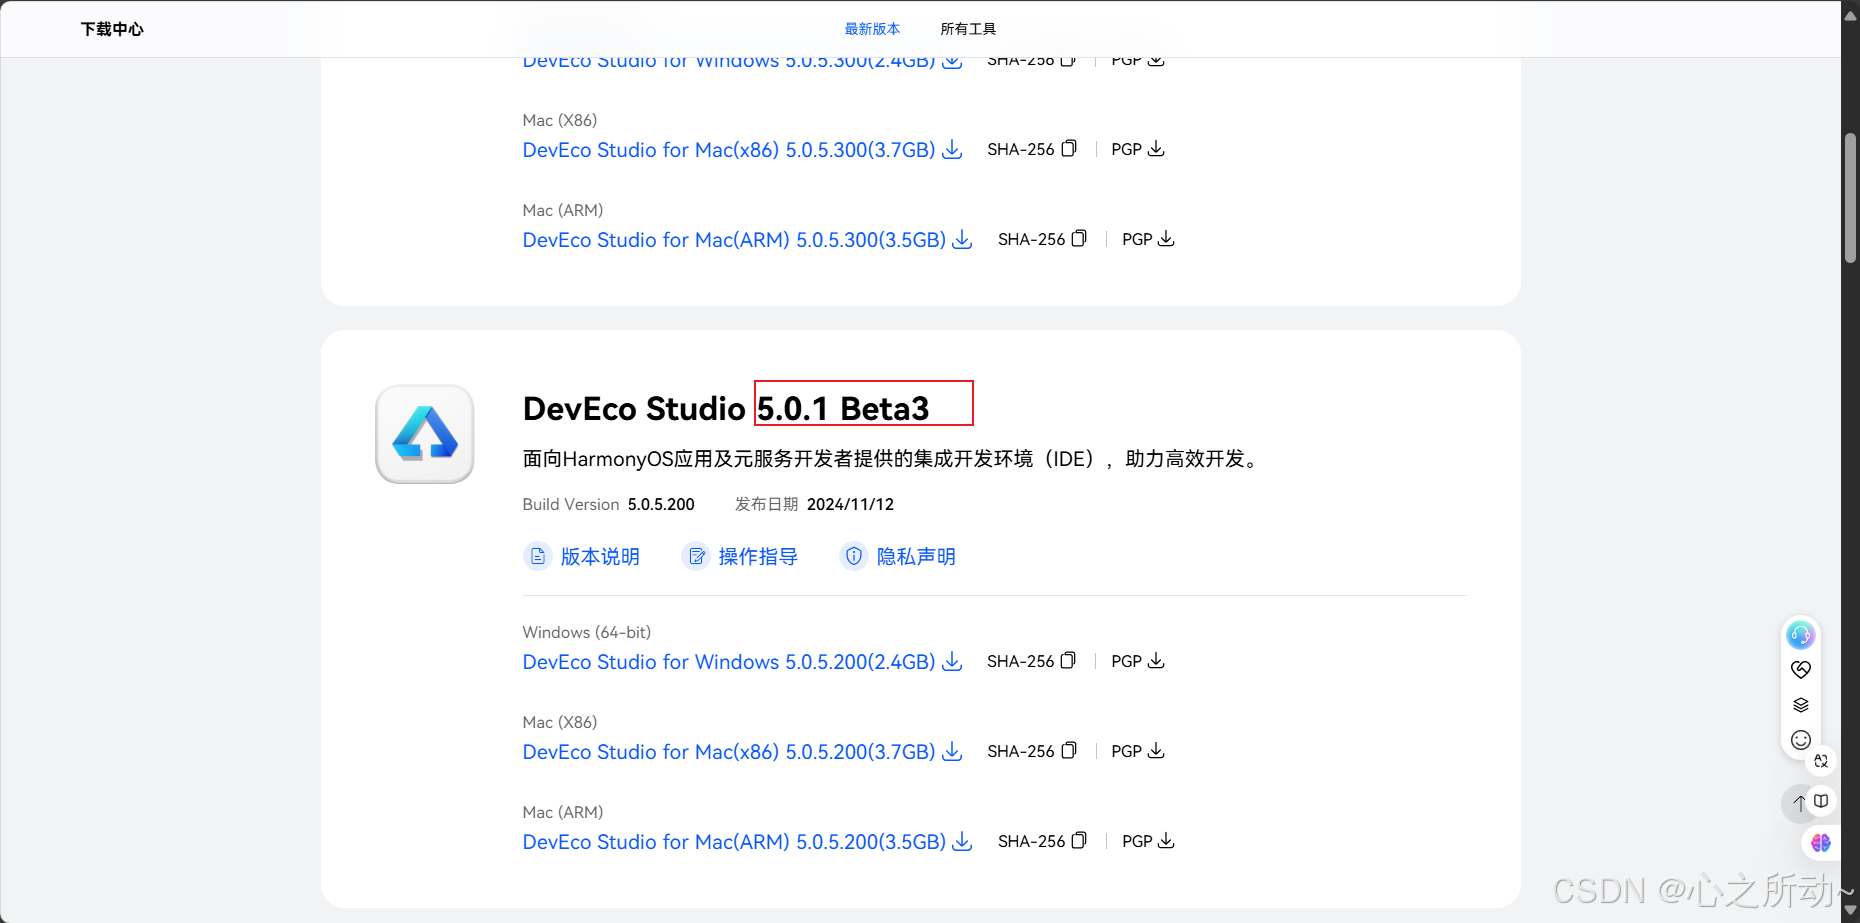Click the heart-shaped feedback icon

[x=1800, y=669]
